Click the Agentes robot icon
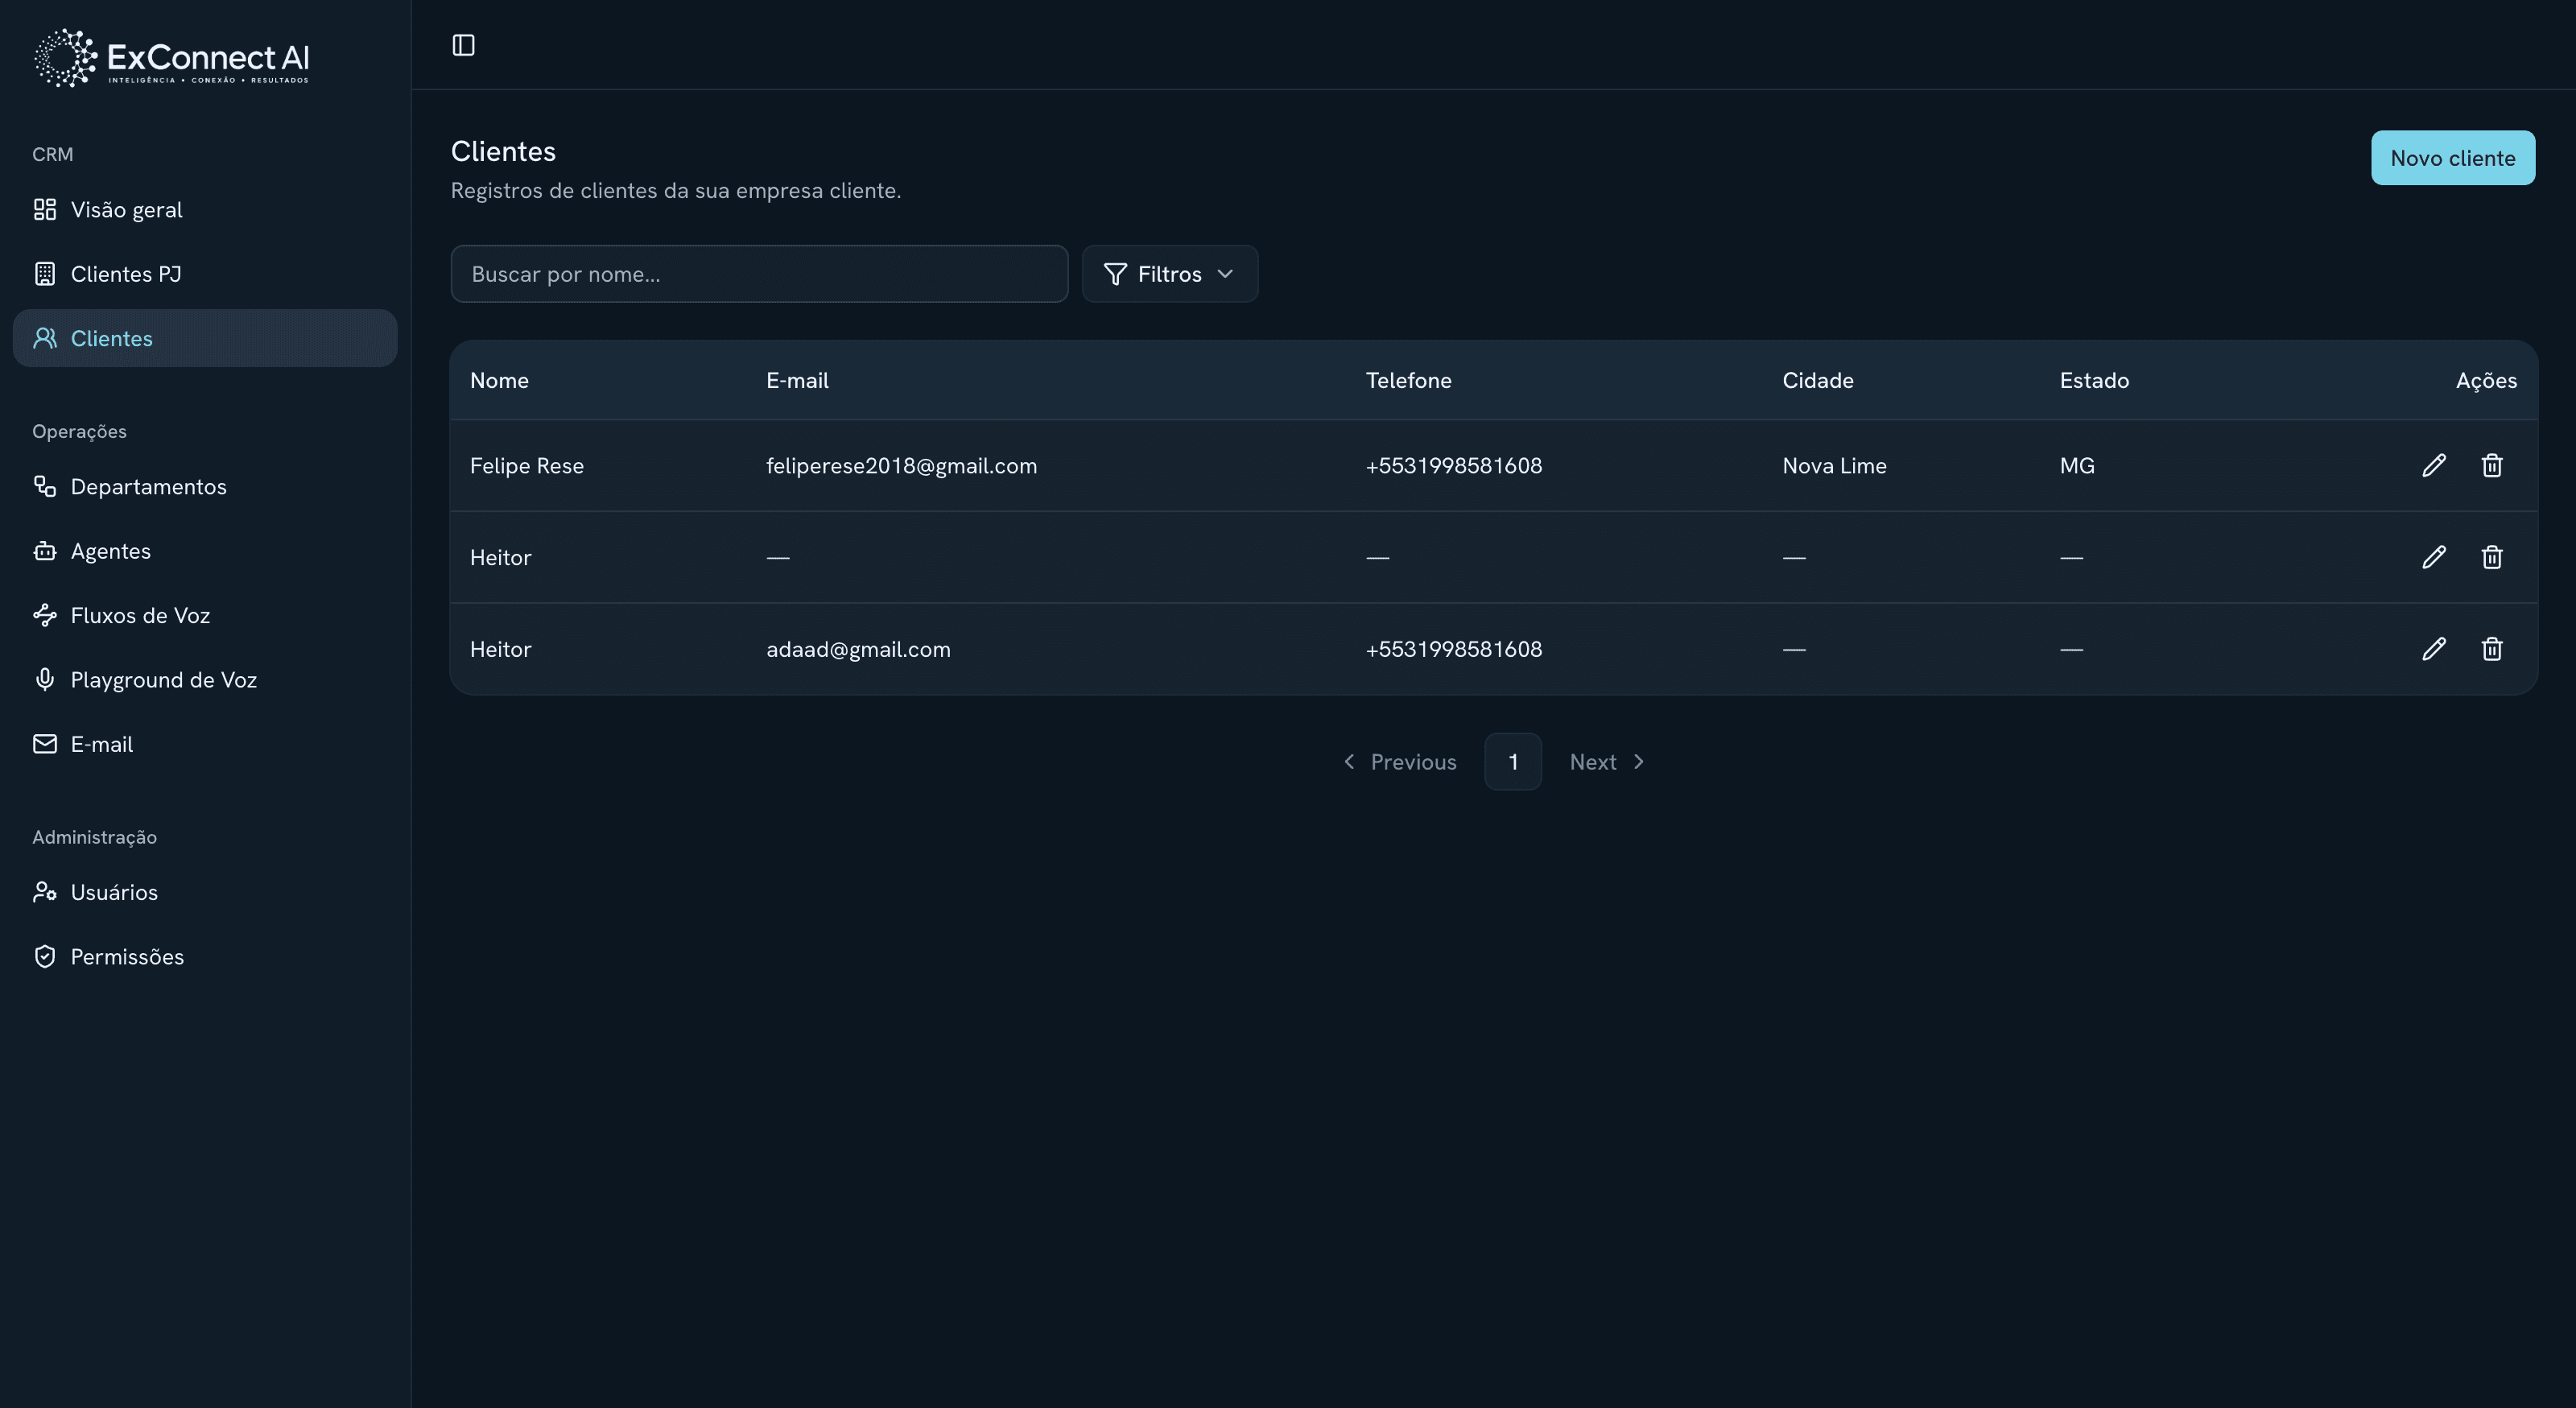The width and height of the screenshot is (2576, 1408). pyautogui.click(x=45, y=551)
